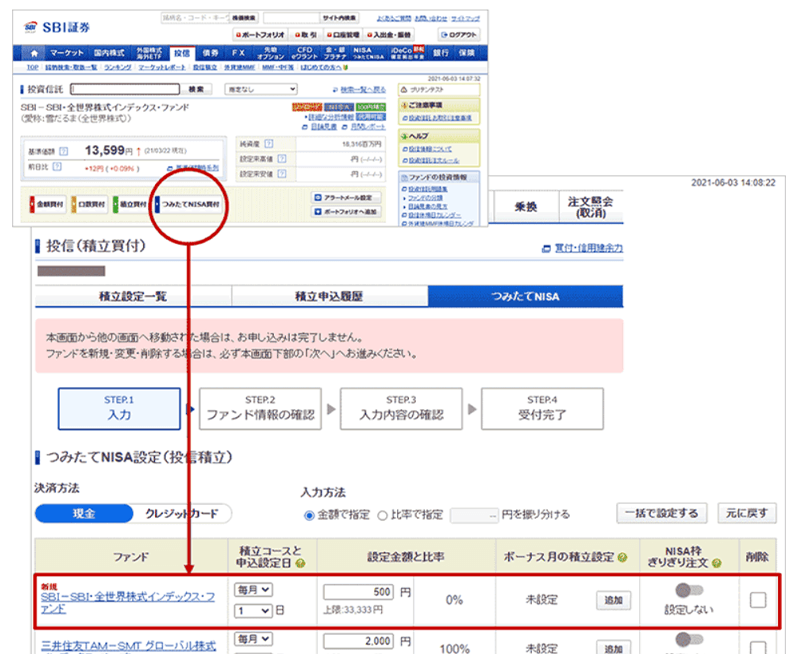Click the 入出金・振替 header button
Viewport: 800px width, 662px height.
click(389, 35)
